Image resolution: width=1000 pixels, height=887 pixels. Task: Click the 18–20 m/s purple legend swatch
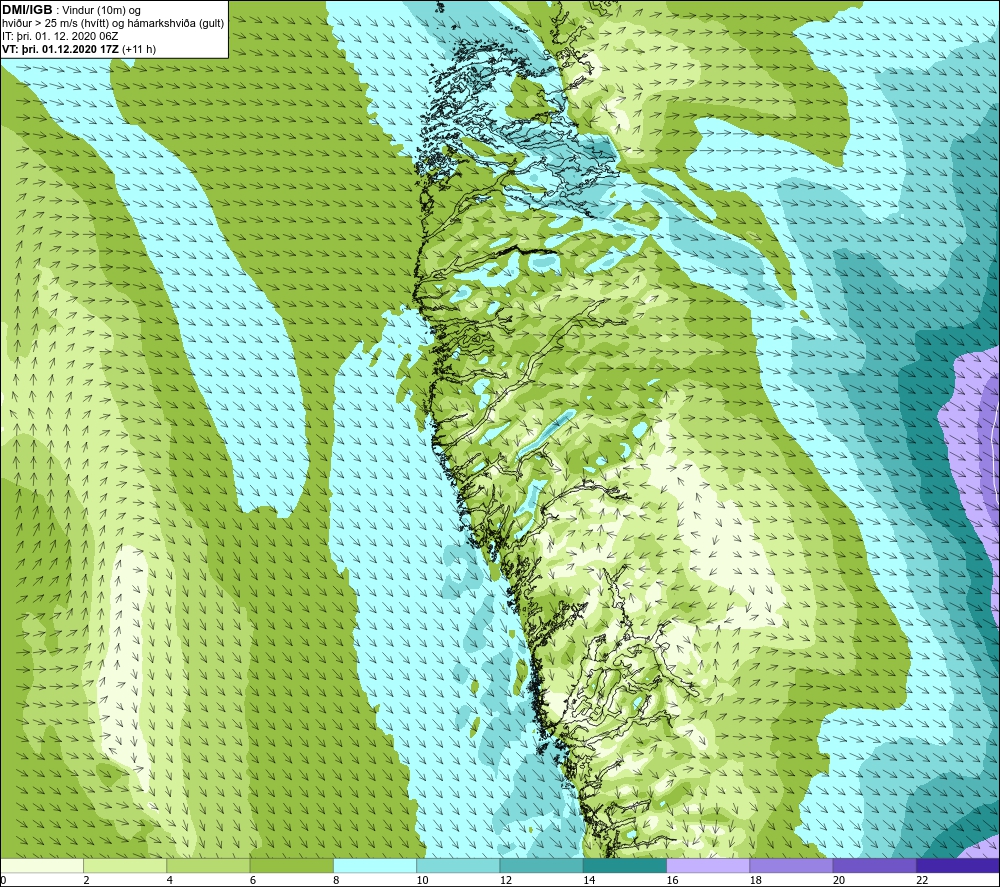tap(791, 865)
